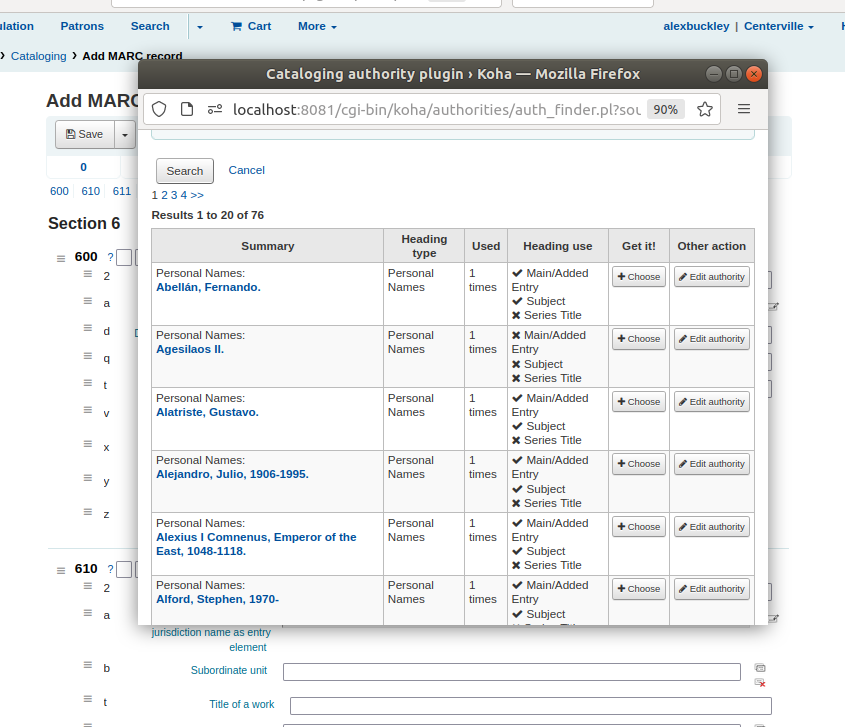
Task: Edit authority for Alejandro, Julio
Action: click(x=711, y=463)
